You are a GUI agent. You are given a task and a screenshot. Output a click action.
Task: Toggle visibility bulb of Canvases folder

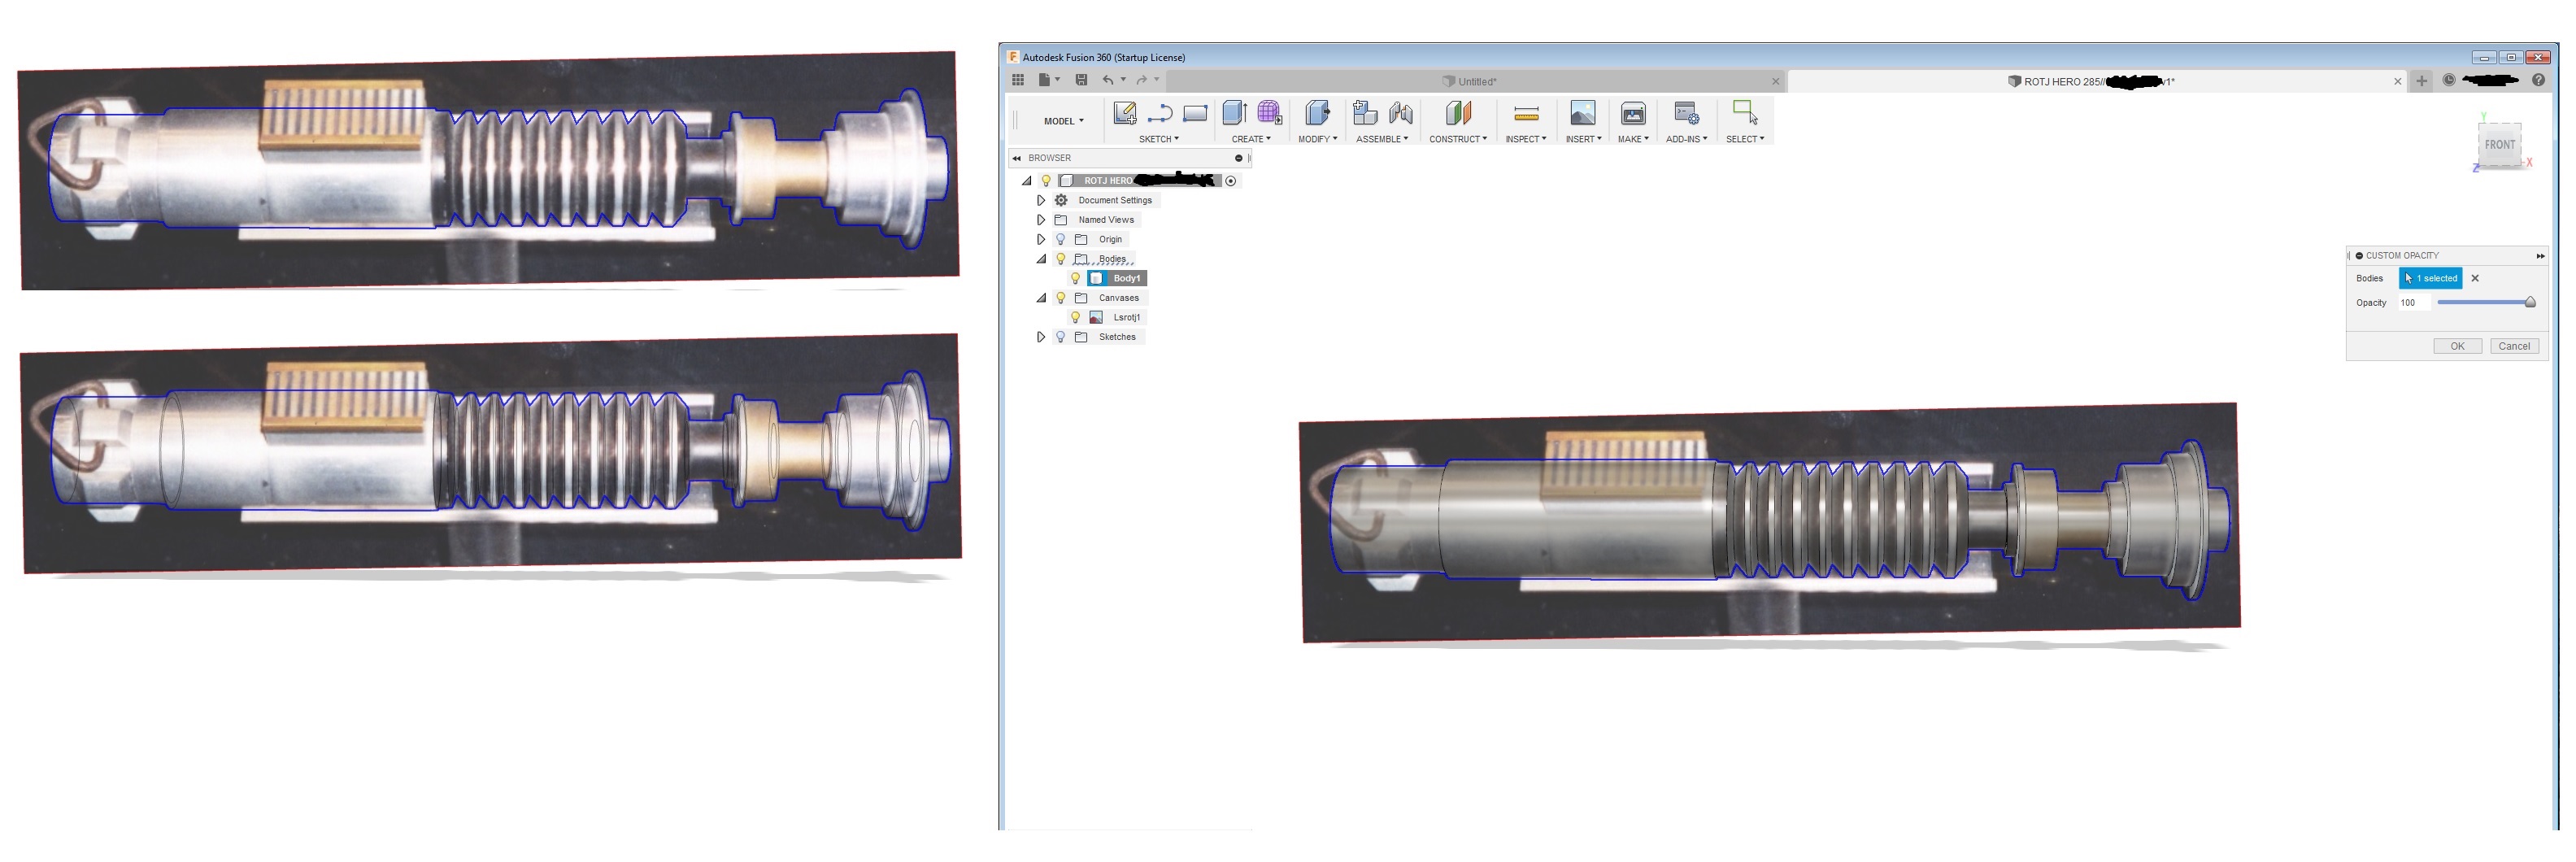point(1061,298)
